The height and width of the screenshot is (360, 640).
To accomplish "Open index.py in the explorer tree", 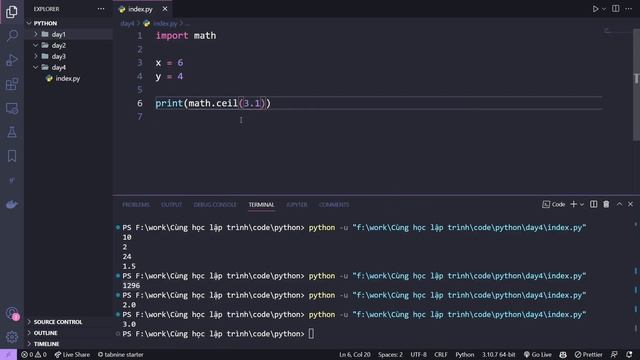I will (x=69, y=78).
